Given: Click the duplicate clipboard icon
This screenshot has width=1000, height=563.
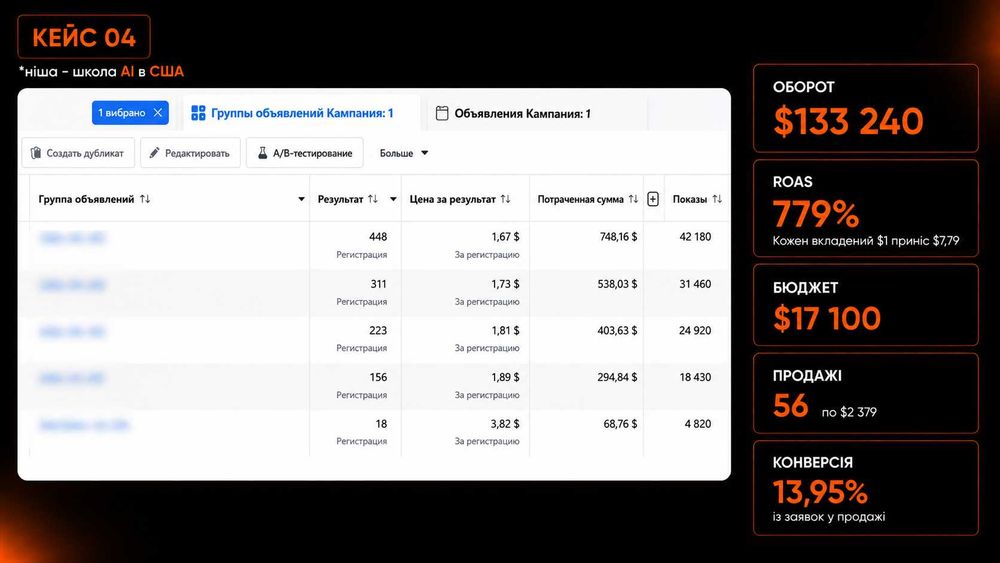Looking at the screenshot, I should point(36,153).
